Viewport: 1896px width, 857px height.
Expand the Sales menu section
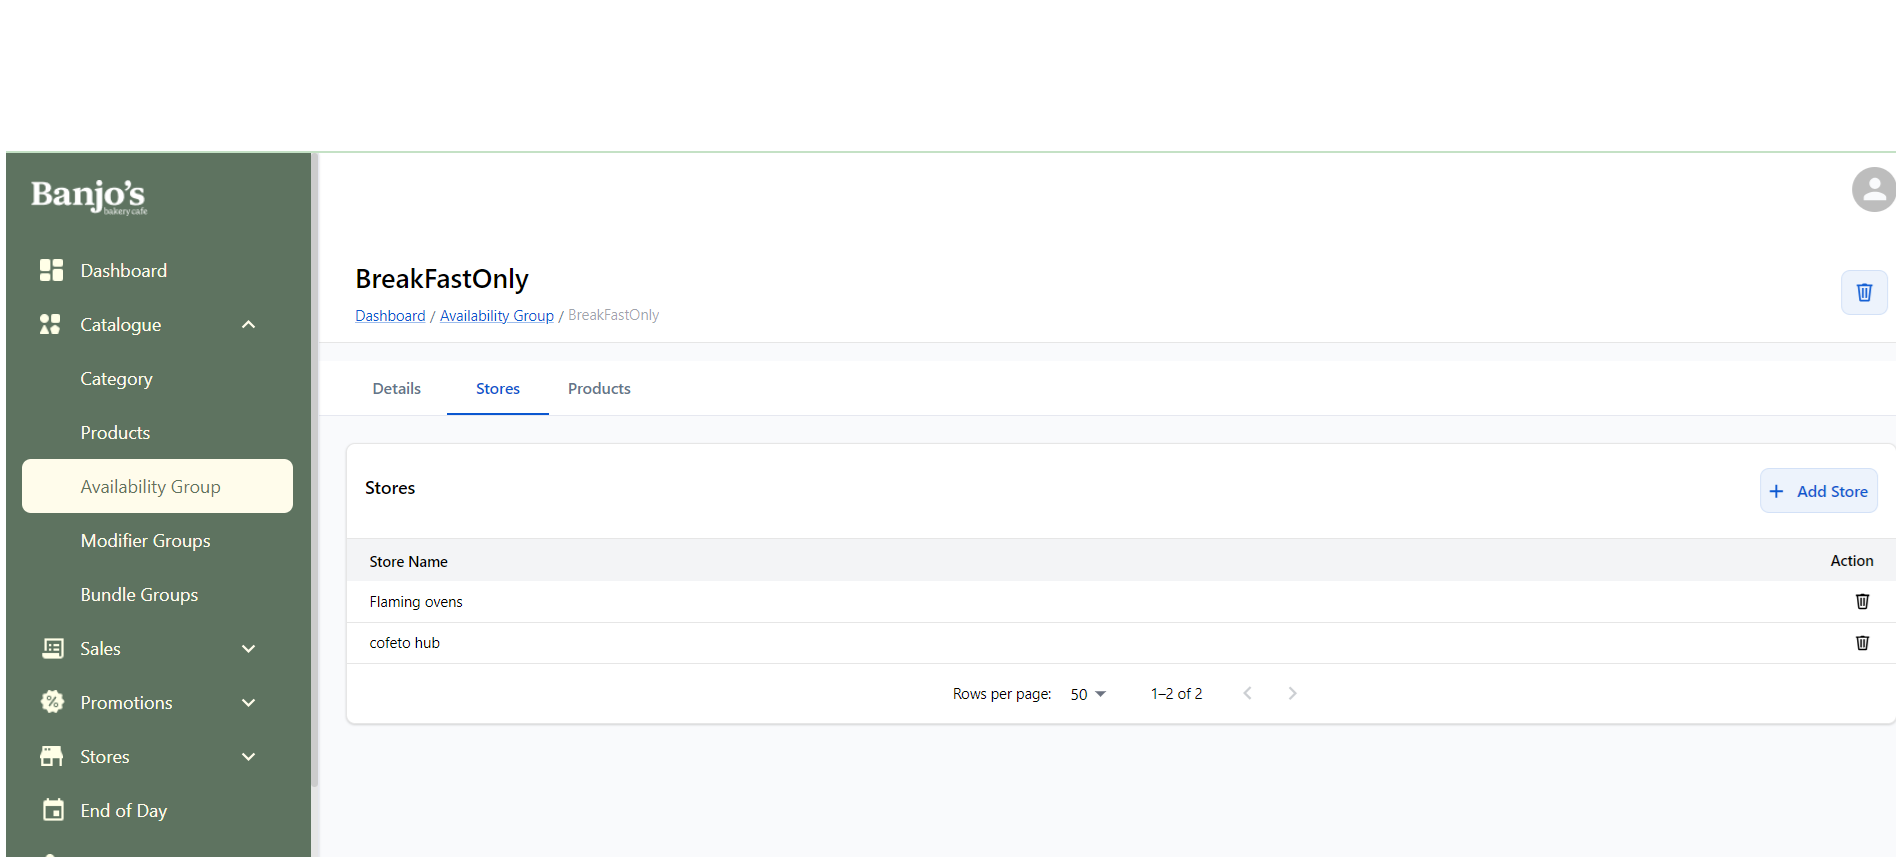[x=248, y=649]
